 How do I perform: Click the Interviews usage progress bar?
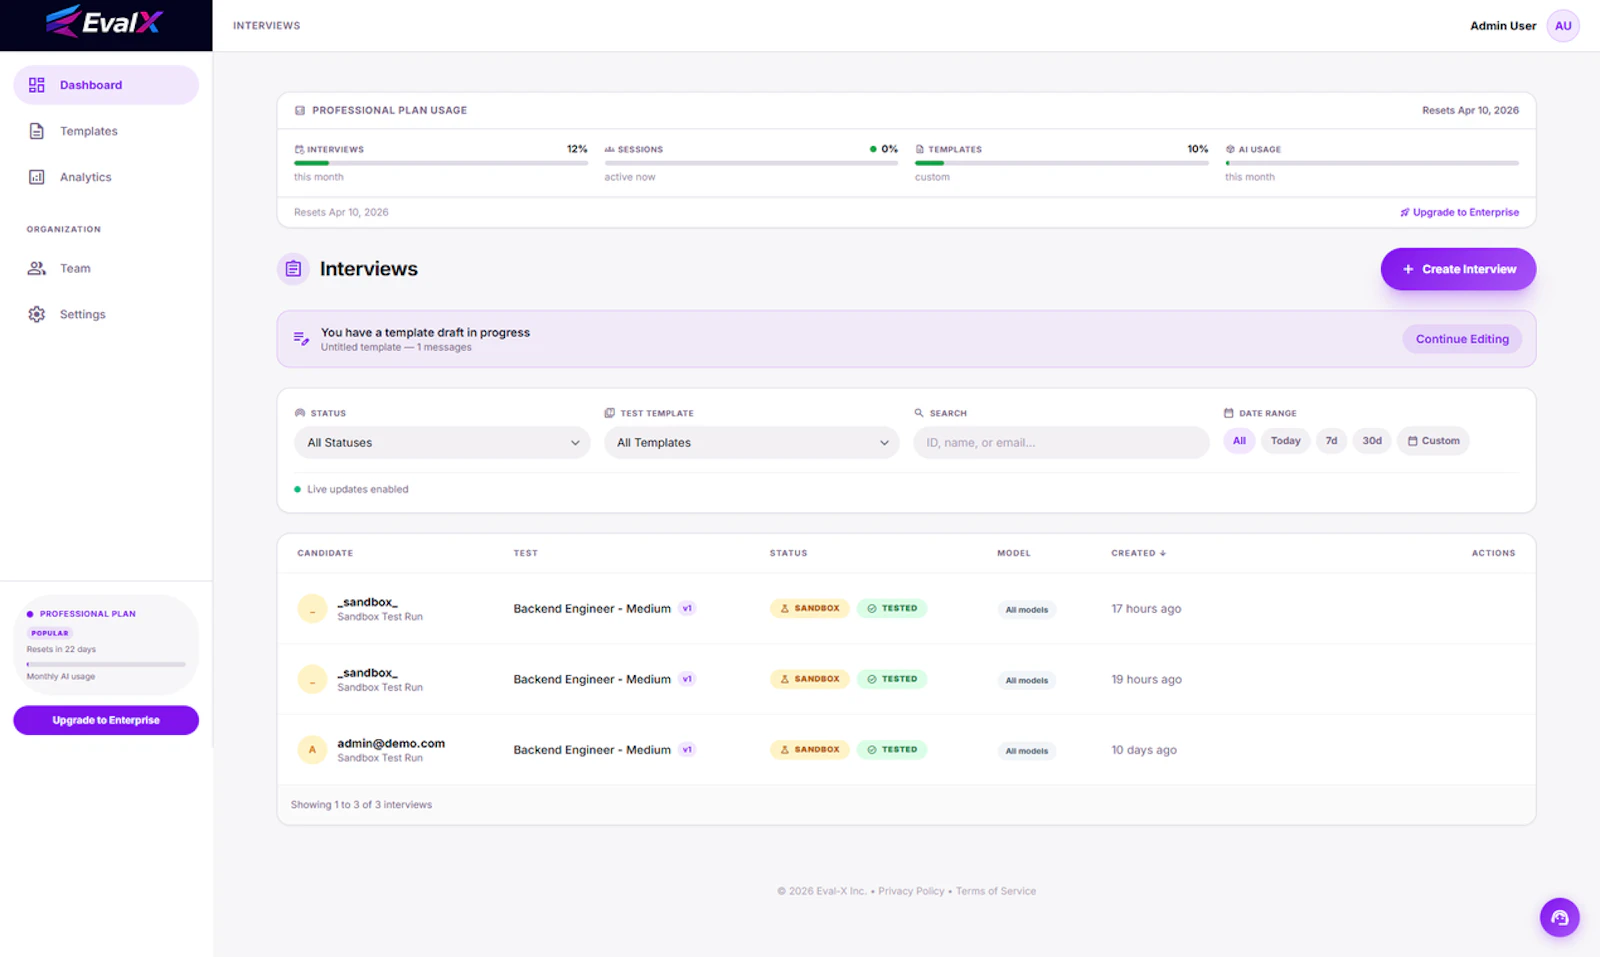441,163
